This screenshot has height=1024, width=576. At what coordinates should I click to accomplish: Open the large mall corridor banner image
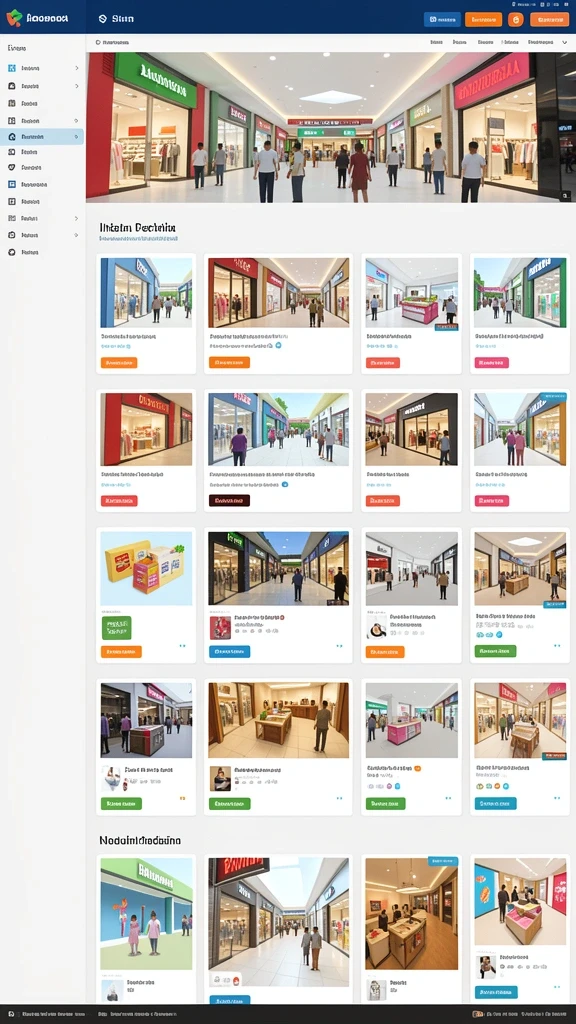tap(330, 127)
